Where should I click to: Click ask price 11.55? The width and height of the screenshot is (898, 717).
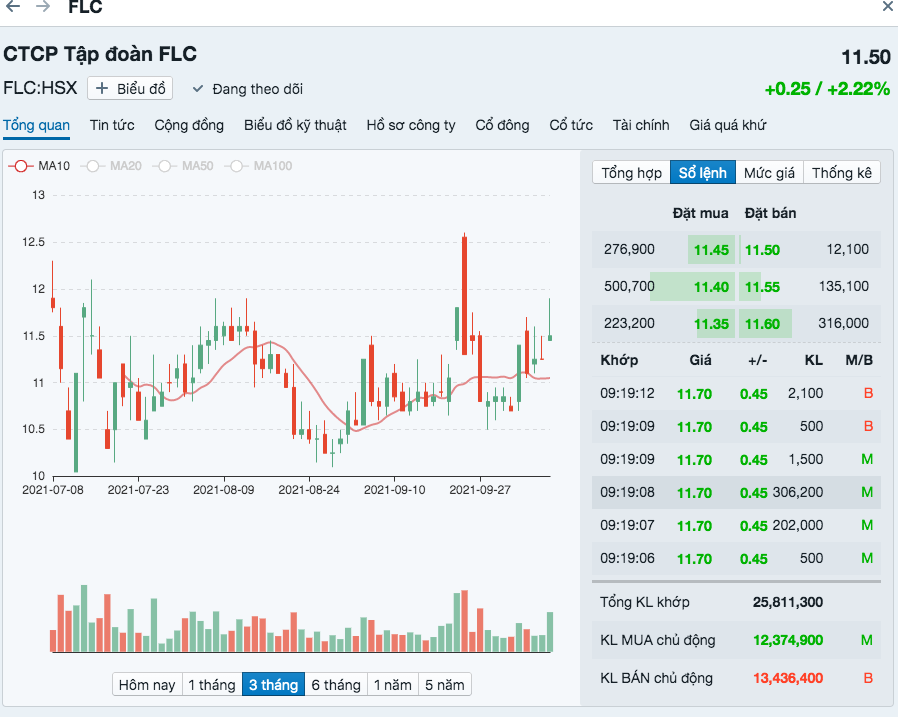click(762, 287)
